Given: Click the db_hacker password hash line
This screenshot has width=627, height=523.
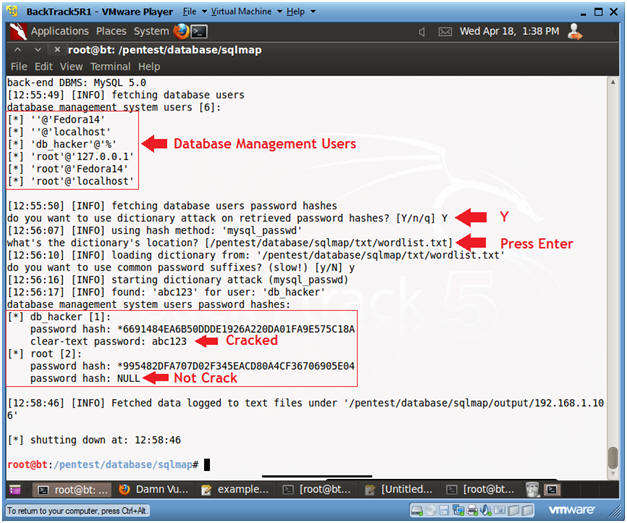Looking at the screenshot, I should (192, 329).
